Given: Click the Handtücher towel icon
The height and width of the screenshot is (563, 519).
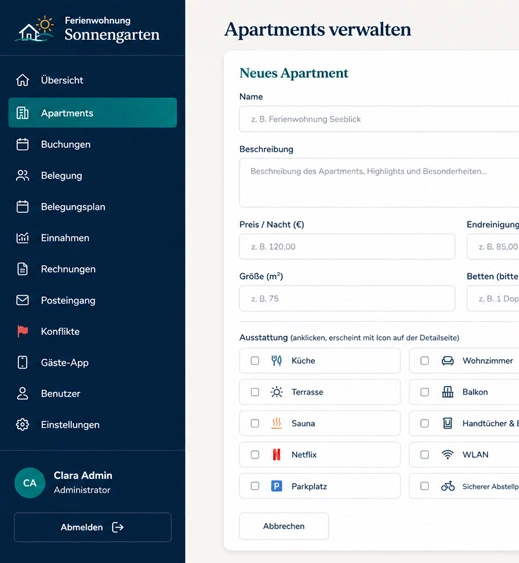Looking at the screenshot, I should pos(448,423).
